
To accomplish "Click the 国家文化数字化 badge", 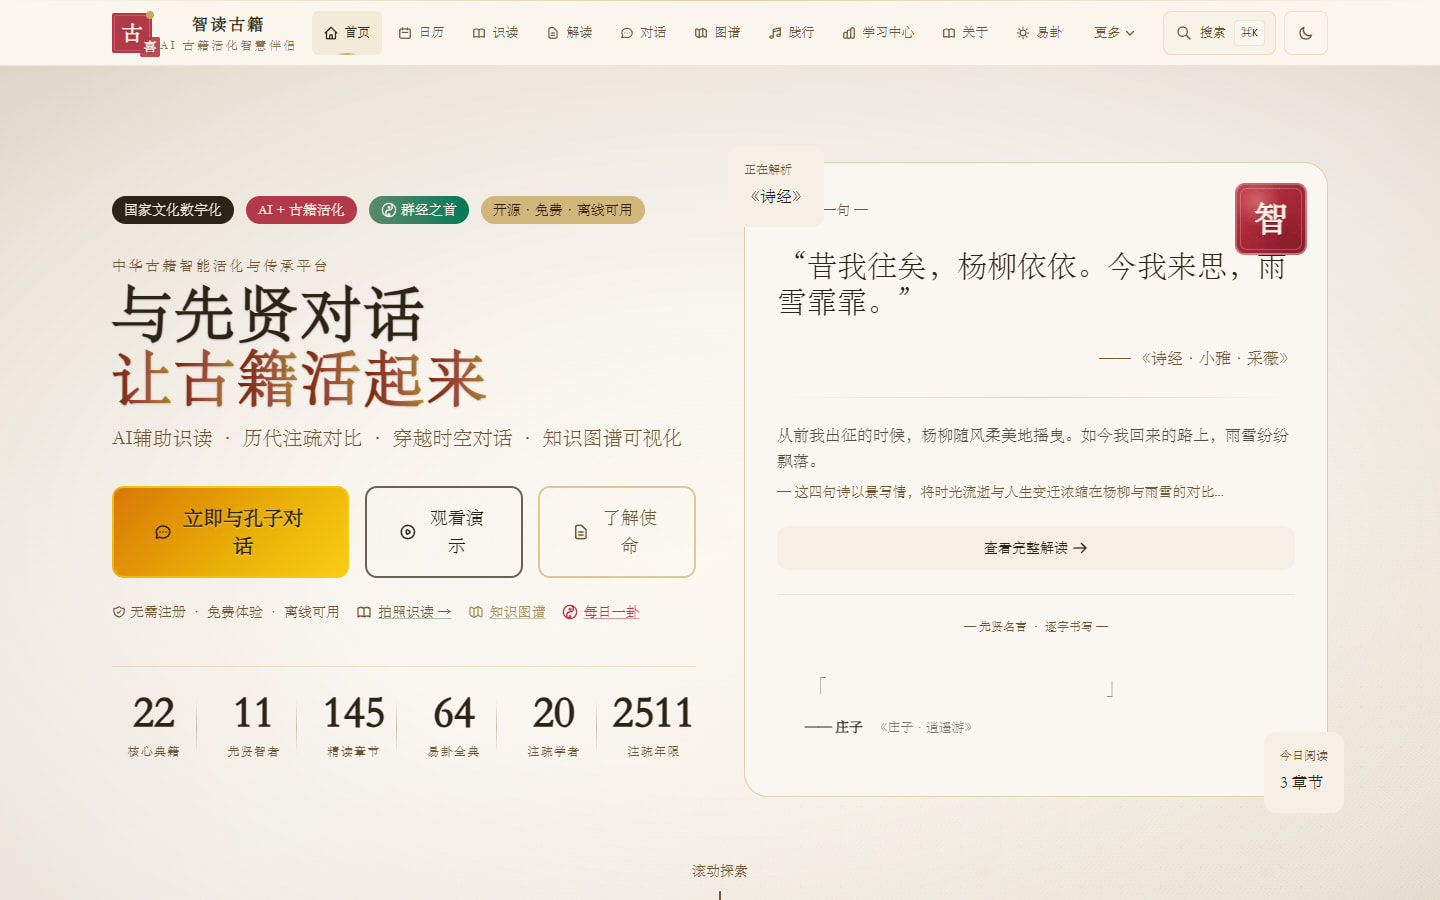I will [x=173, y=210].
